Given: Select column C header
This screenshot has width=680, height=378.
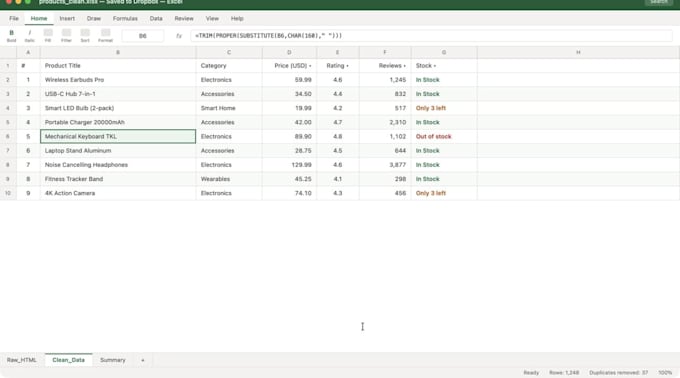Looking at the screenshot, I should [x=229, y=52].
